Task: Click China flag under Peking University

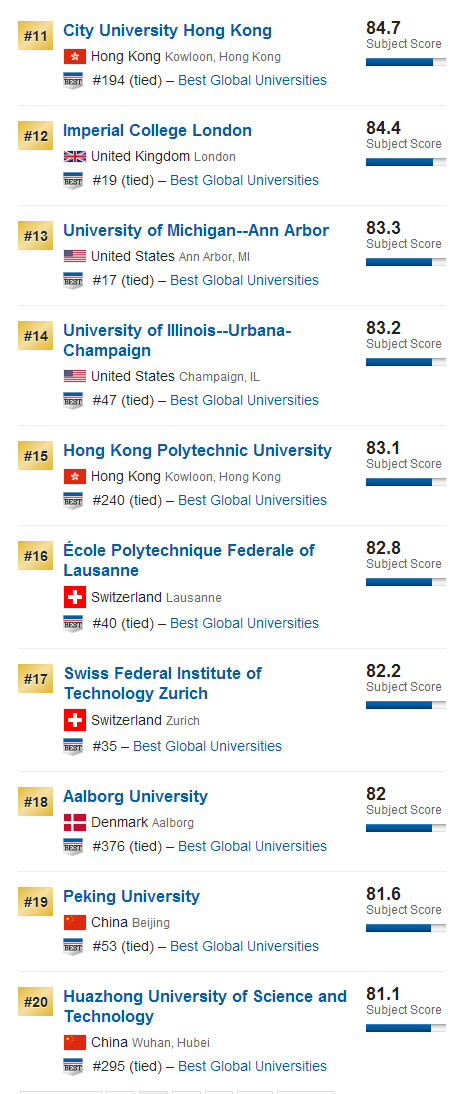Action: point(75,922)
